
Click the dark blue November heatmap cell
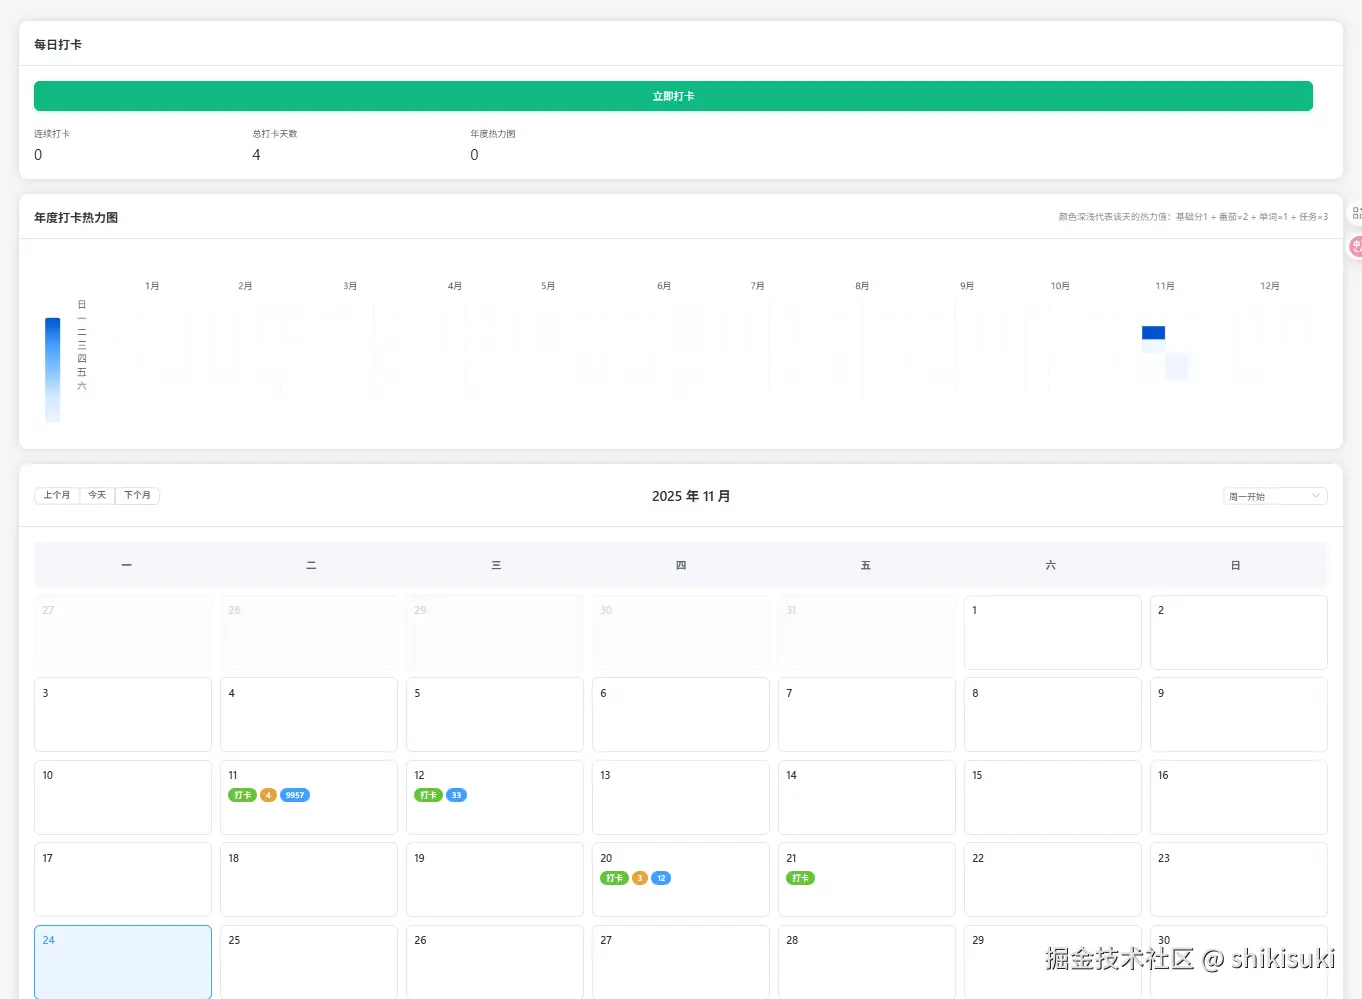[x=1153, y=333]
